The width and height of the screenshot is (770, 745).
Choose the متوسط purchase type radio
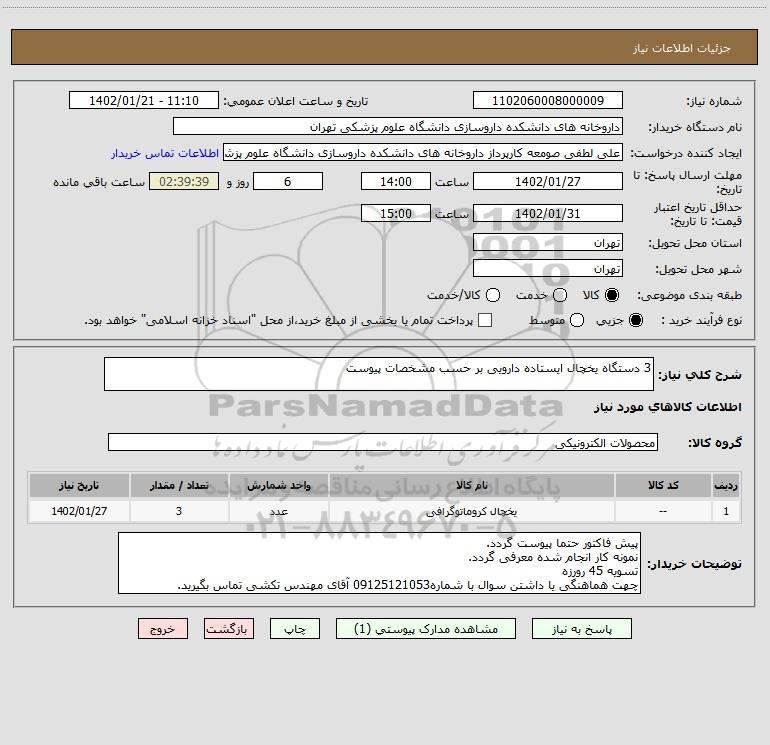click(x=577, y=320)
